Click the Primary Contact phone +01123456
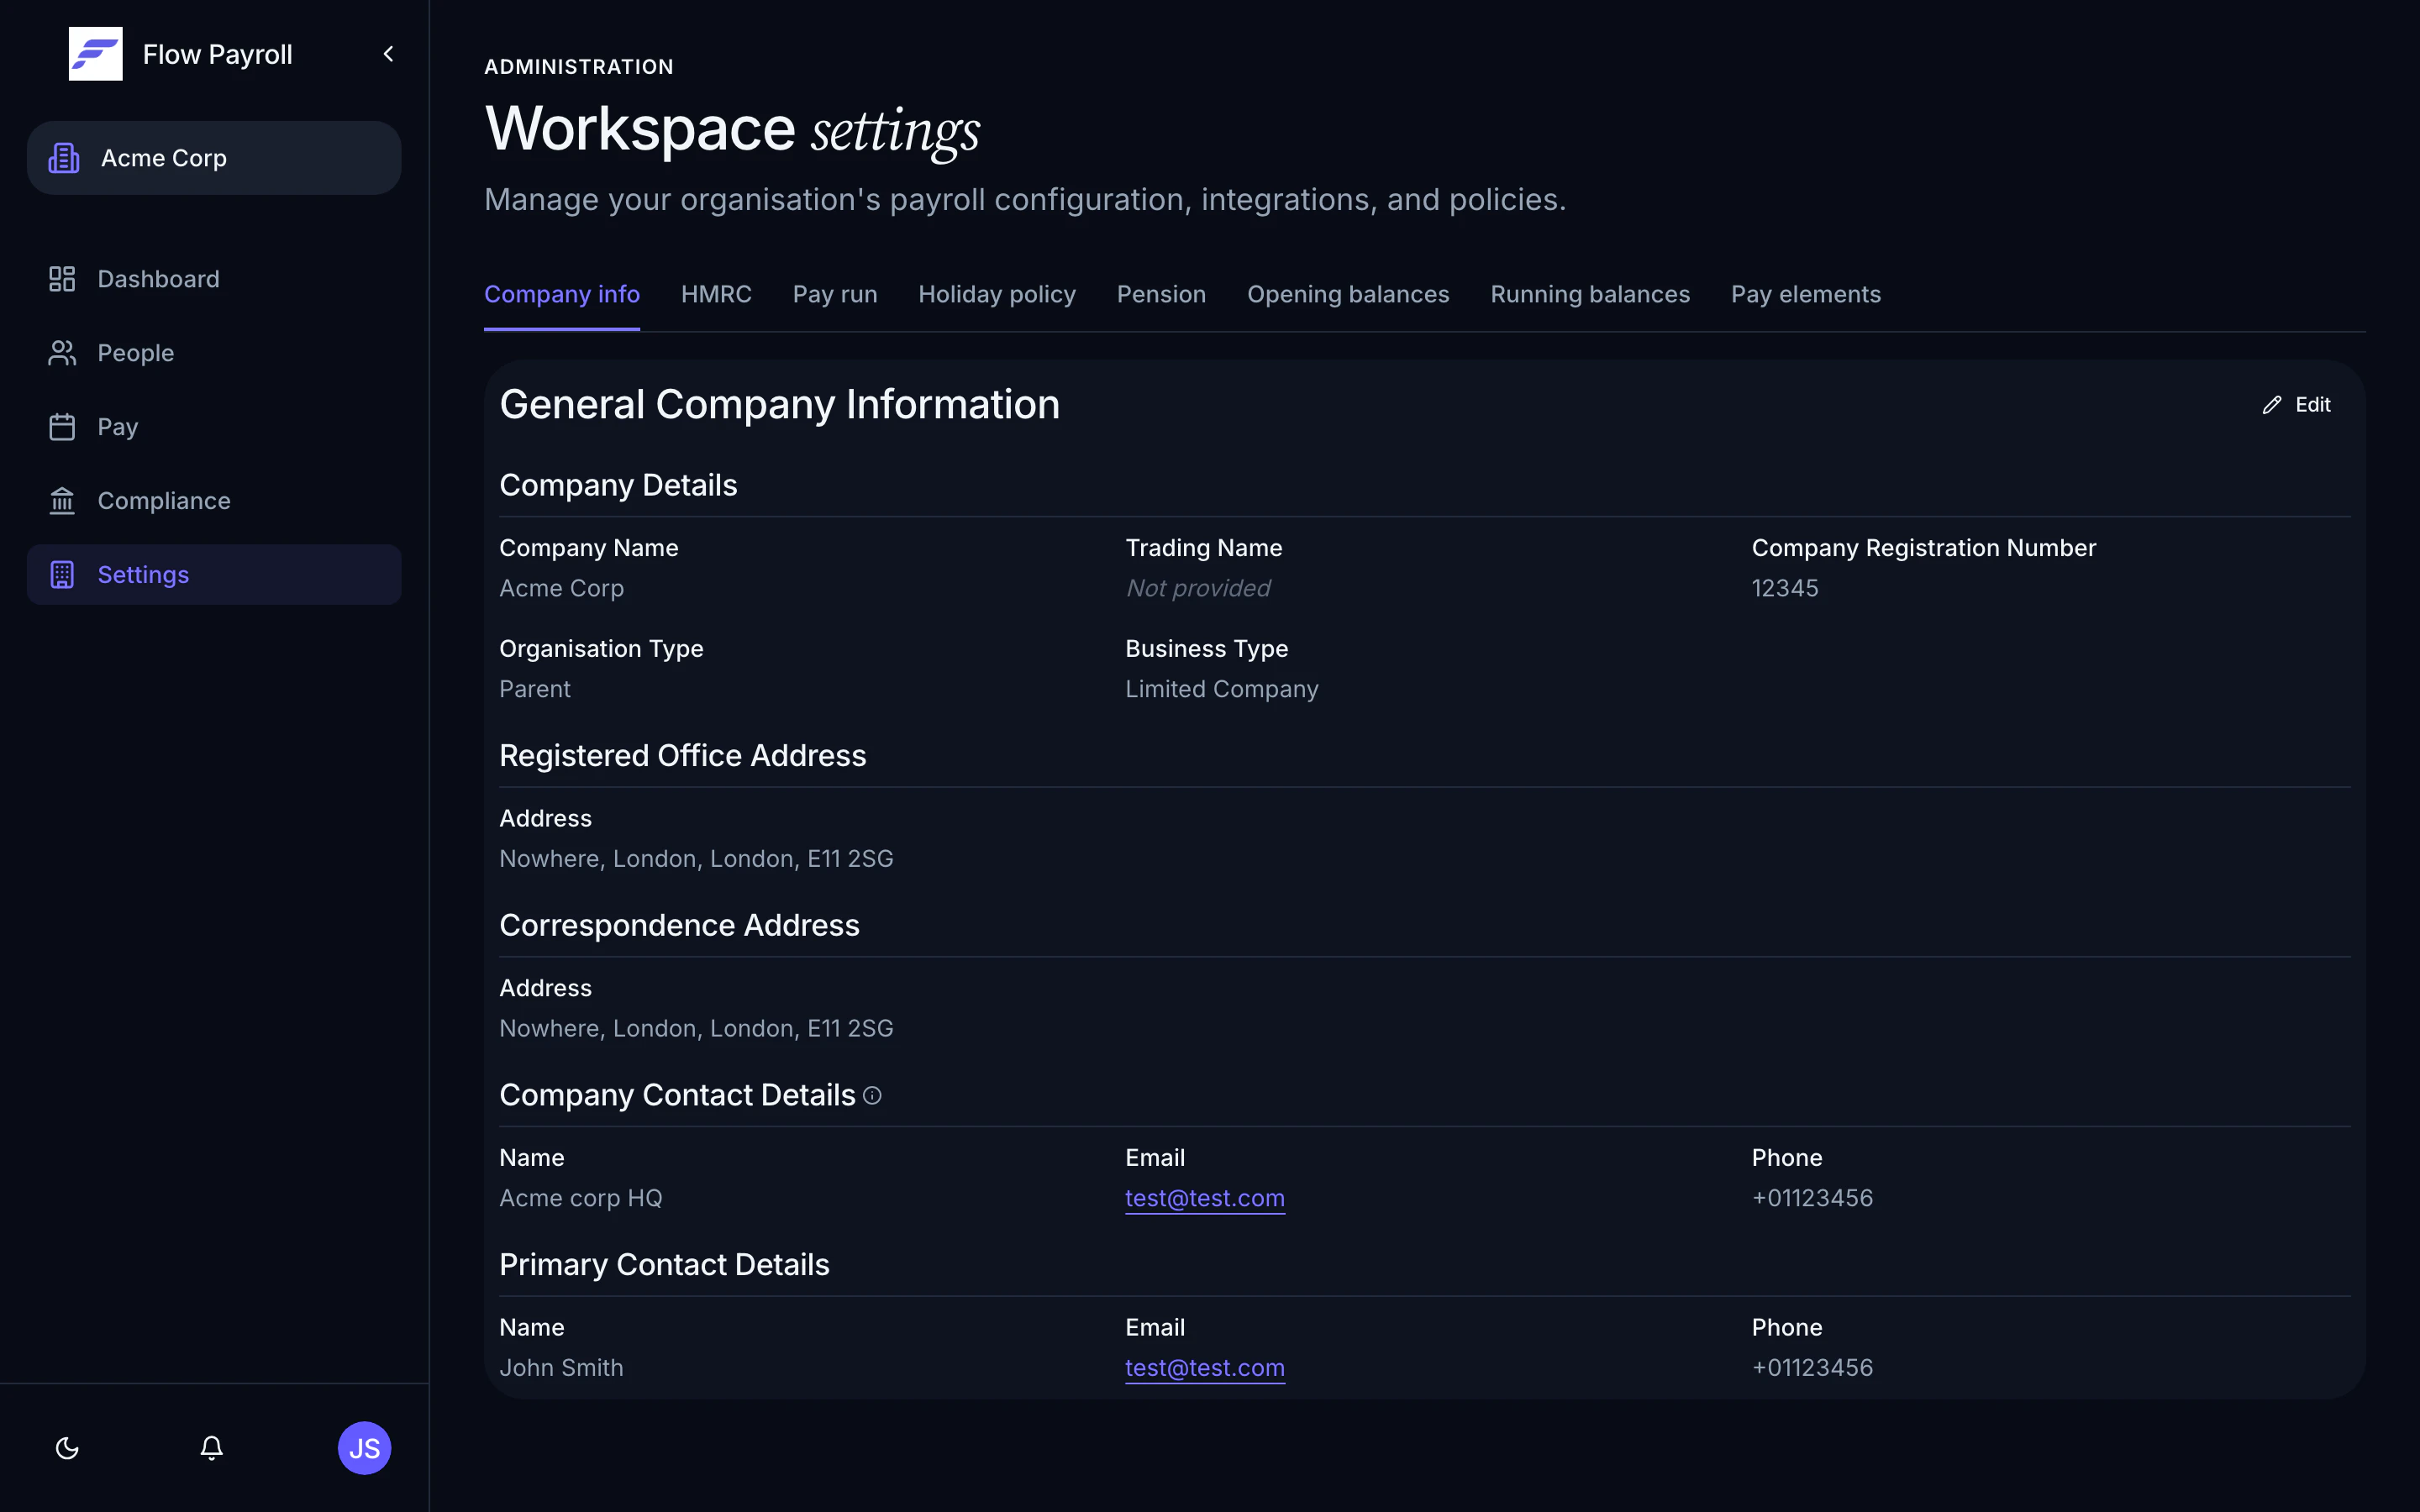 [x=1812, y=1368]
